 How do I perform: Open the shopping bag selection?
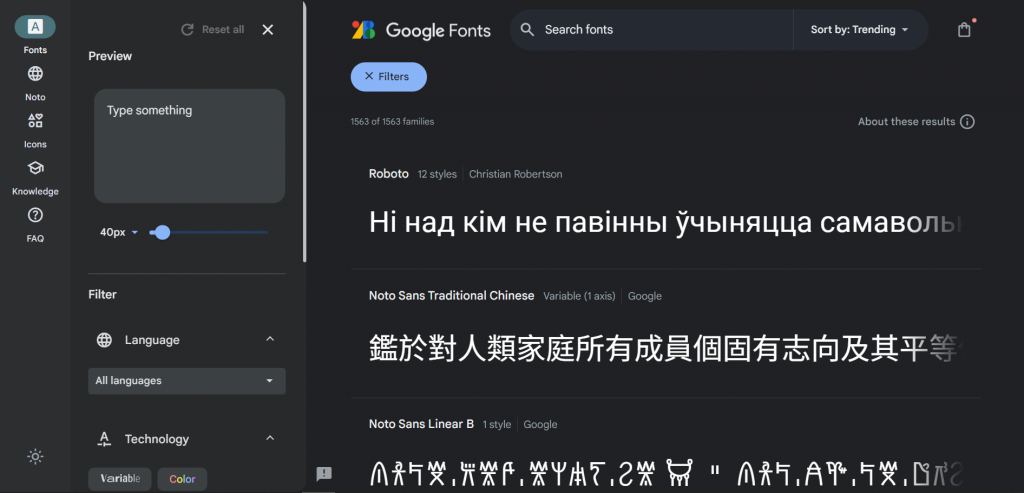coord(965,29)
